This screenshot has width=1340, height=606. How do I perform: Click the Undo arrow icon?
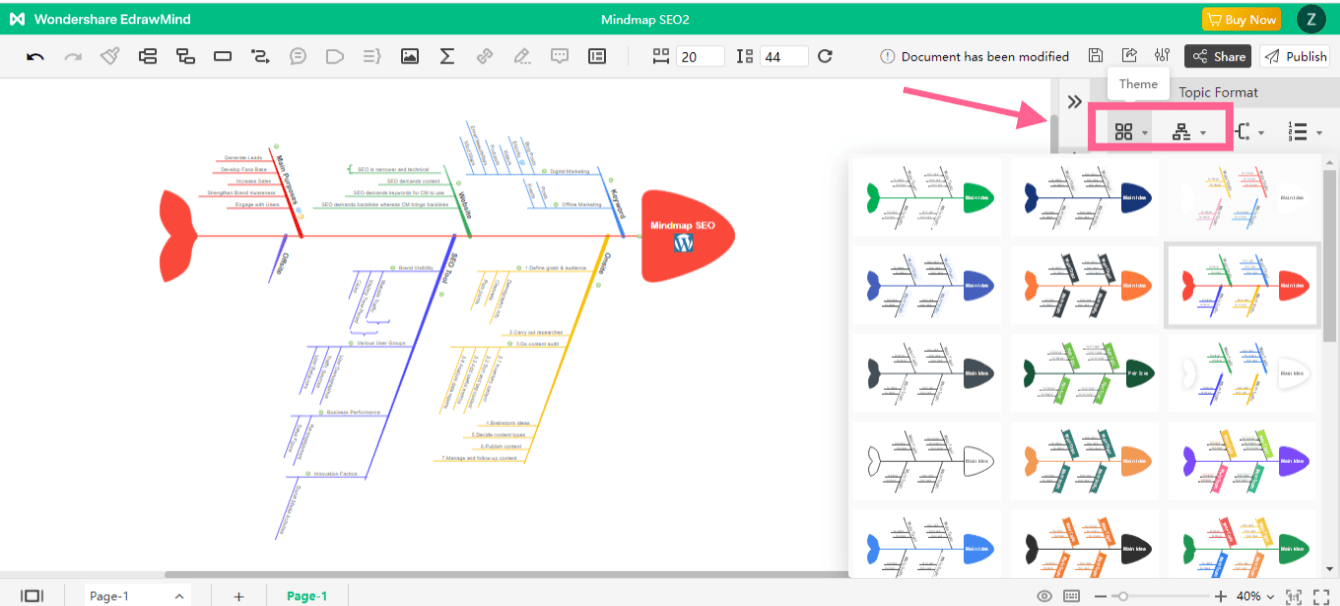pos(35,57)
